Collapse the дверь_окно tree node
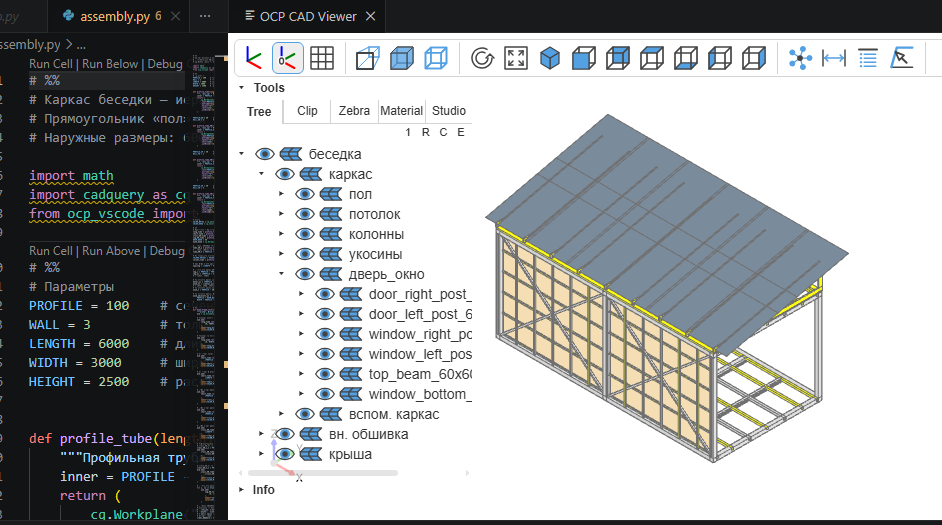This screenshot has height=525, width=942. [x=281, y=274]
